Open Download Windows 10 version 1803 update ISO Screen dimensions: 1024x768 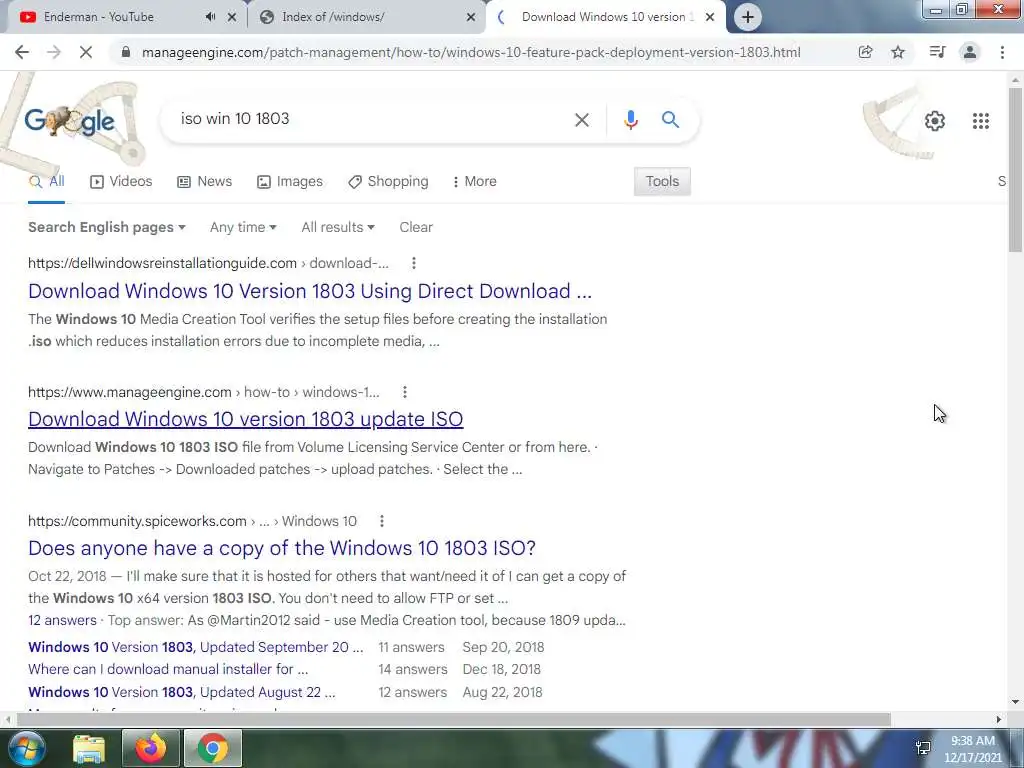(246, 419)
